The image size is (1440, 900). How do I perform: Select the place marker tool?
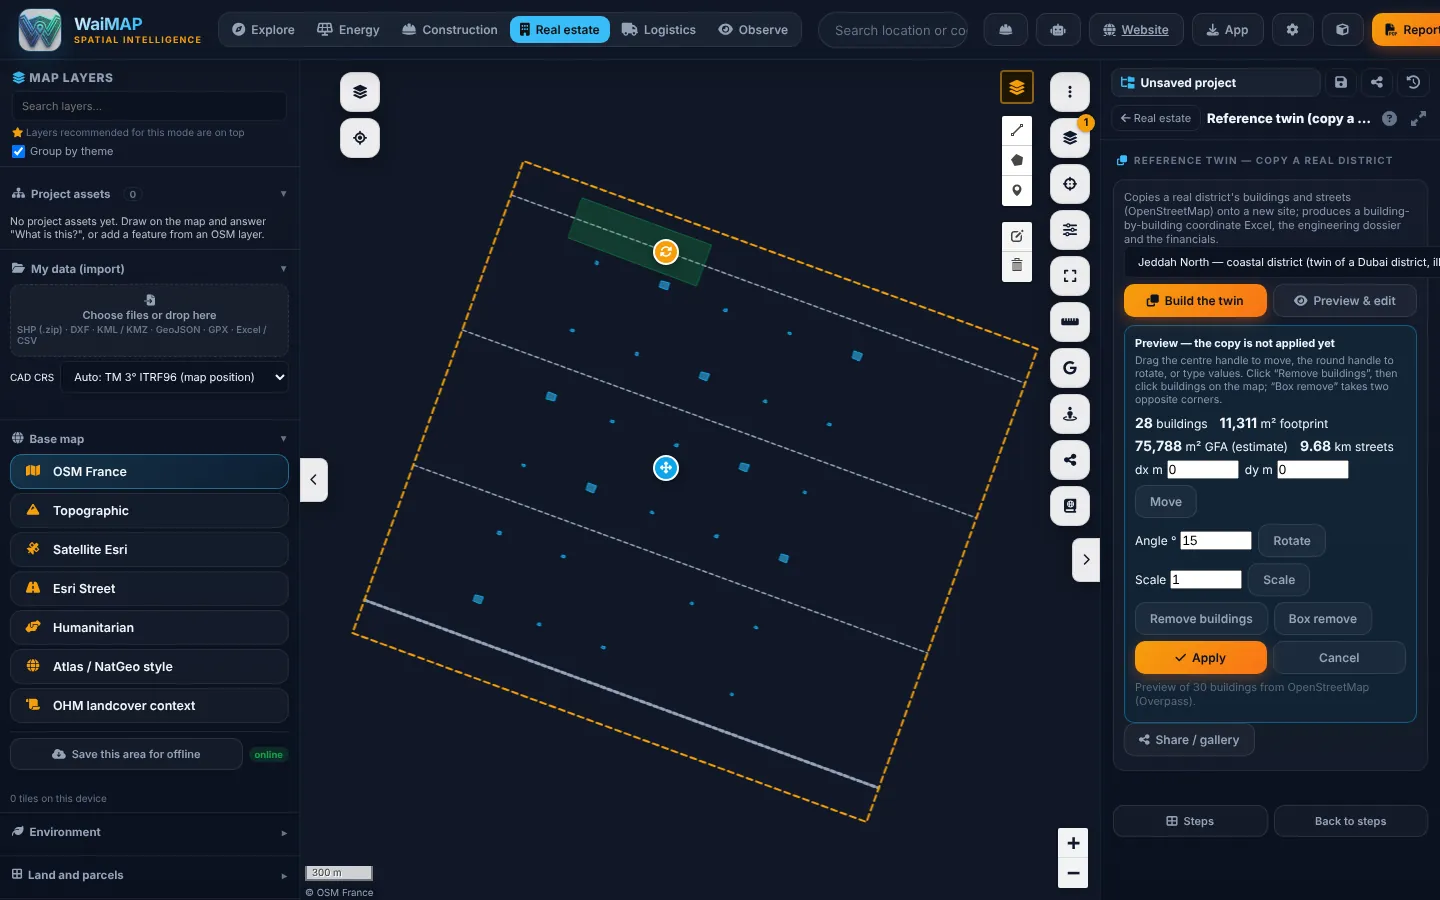[x=1017, y=190]
